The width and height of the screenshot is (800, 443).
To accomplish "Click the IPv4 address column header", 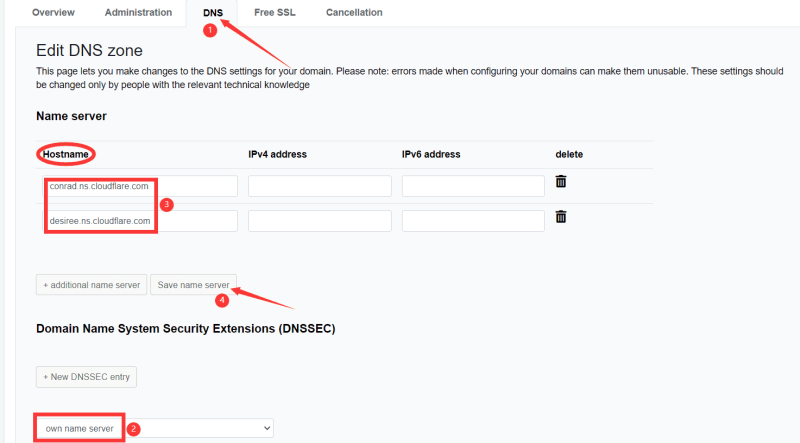I will click(x=277, y=154).
